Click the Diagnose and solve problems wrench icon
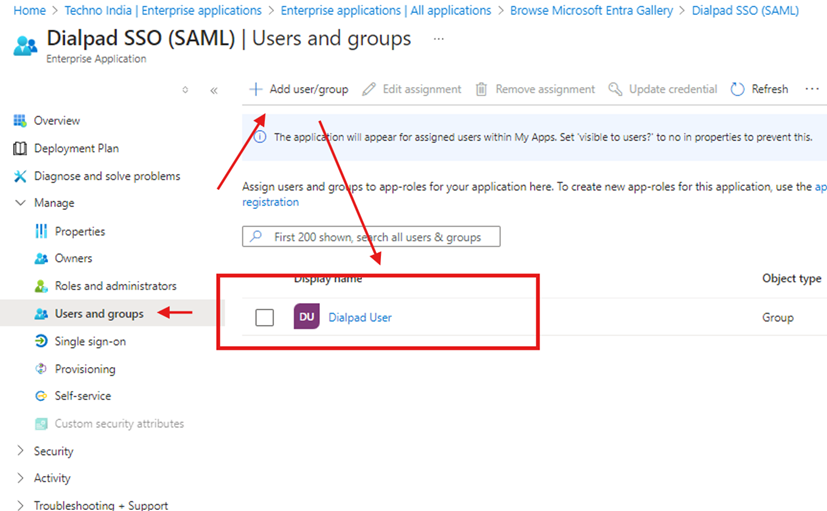 (x=20, y=176)
